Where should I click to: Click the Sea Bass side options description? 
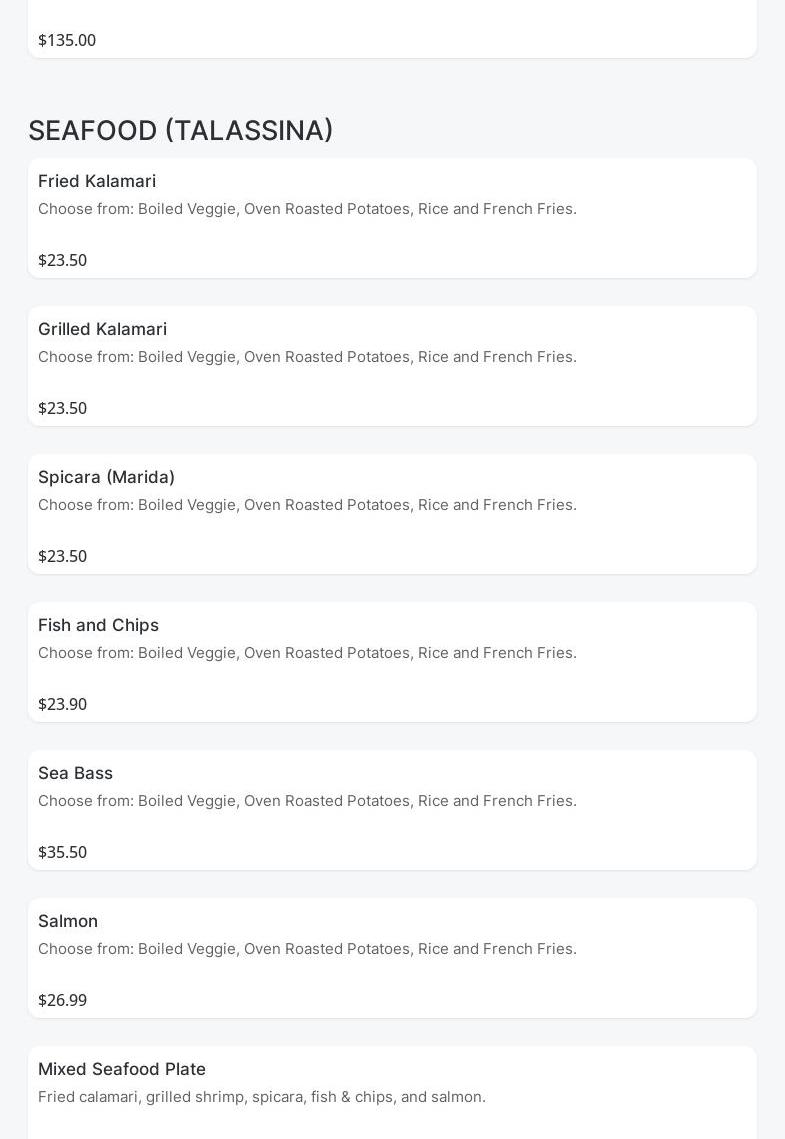tap(307, 801)
